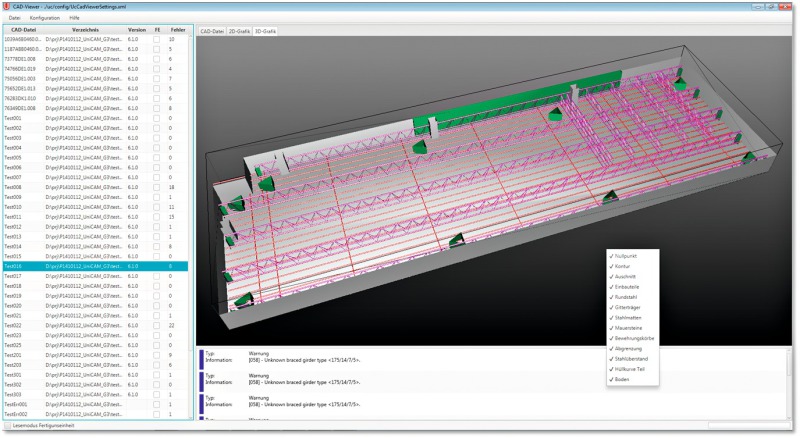
Task: Check the FE box for Test008
Action: coord(157,187)
